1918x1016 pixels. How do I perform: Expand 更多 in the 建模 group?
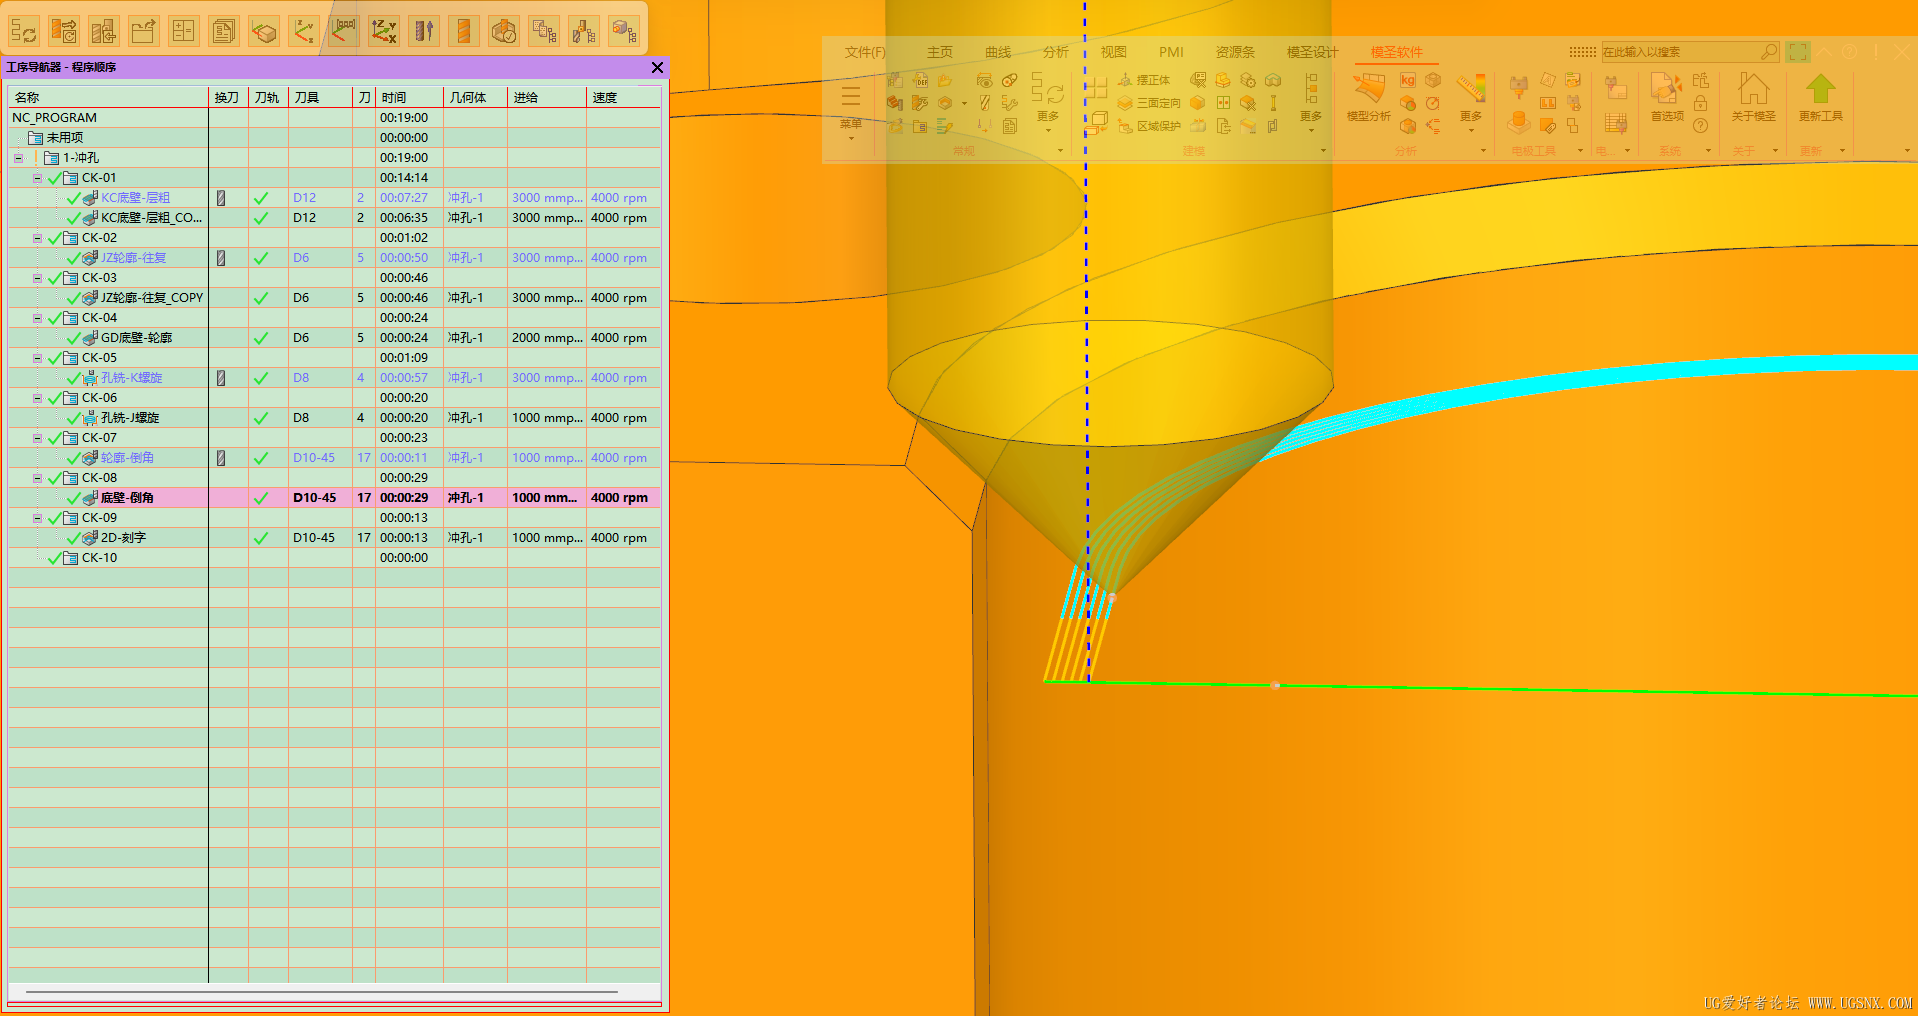coord(1311,103)
